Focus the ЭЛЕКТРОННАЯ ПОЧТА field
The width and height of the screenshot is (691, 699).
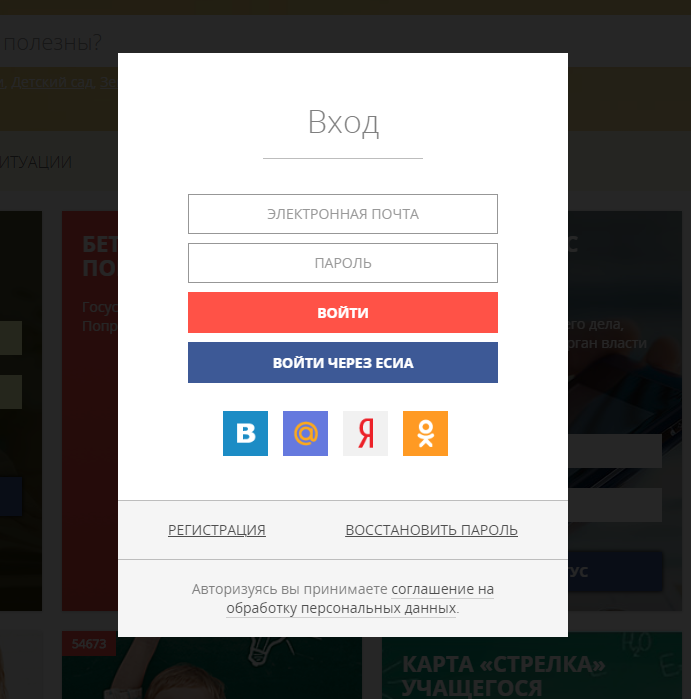pos(342,214)
